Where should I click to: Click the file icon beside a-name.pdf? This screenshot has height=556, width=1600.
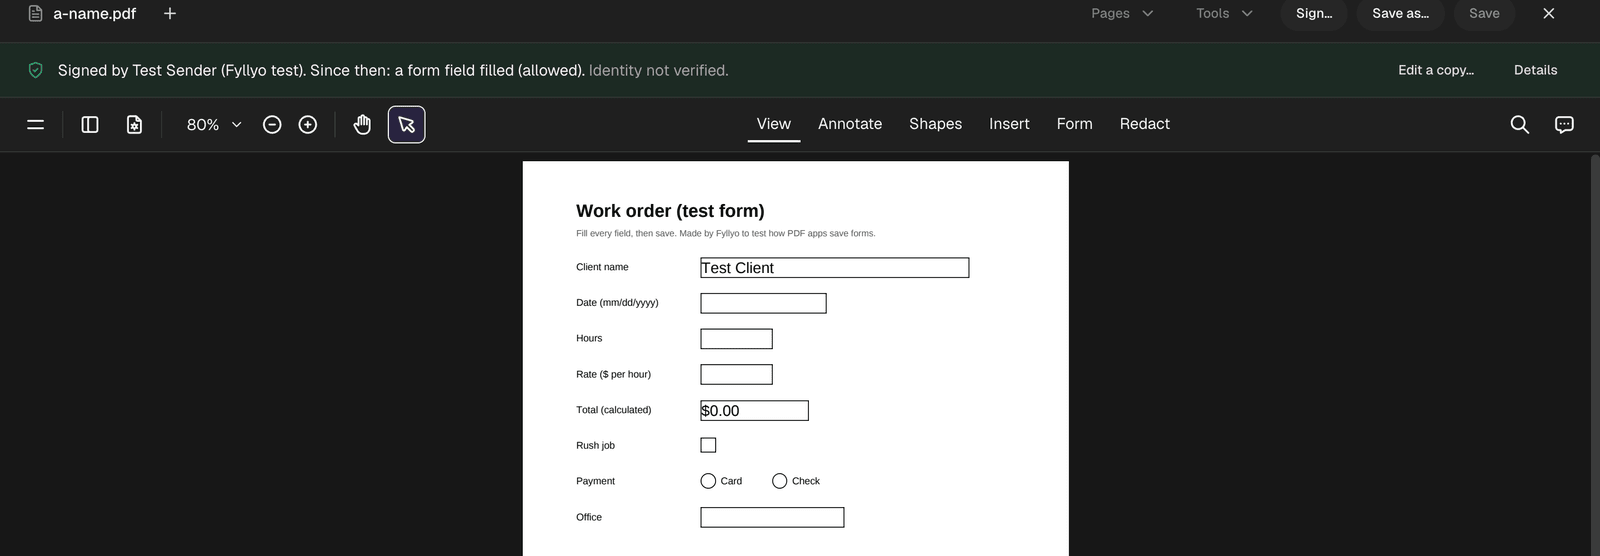click(35, 14)
